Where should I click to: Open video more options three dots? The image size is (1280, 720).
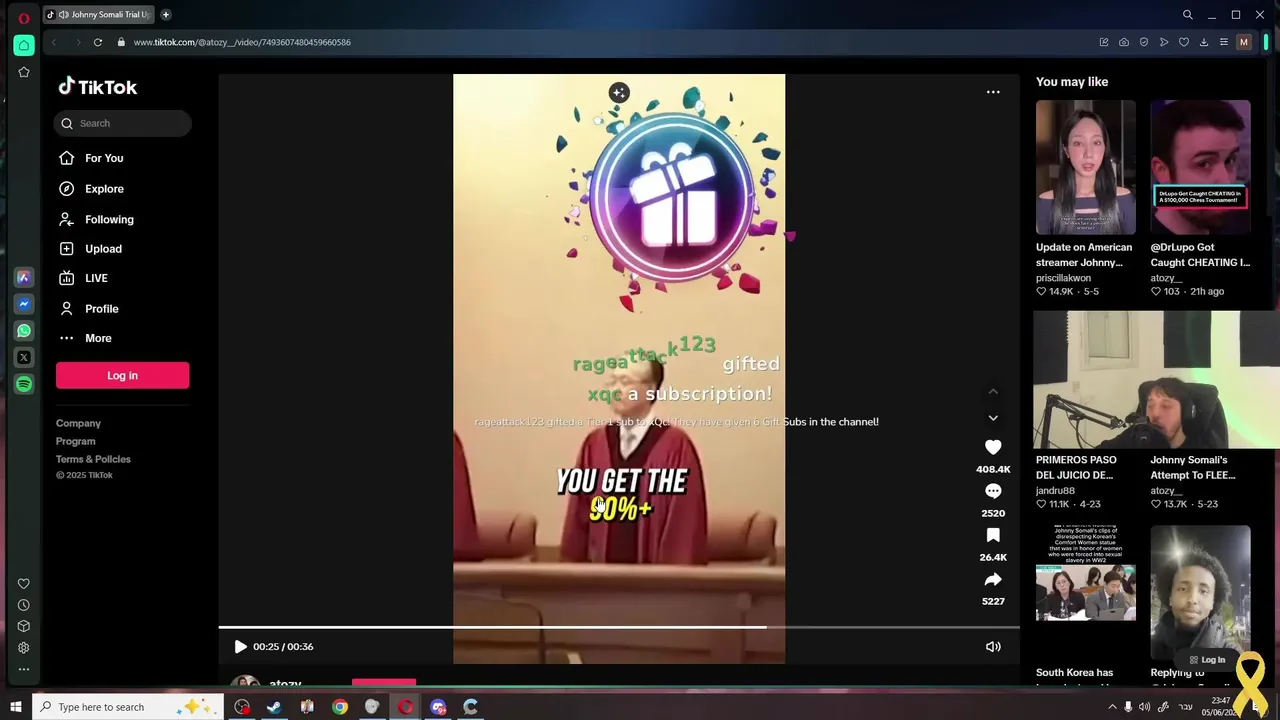(993, 92)
